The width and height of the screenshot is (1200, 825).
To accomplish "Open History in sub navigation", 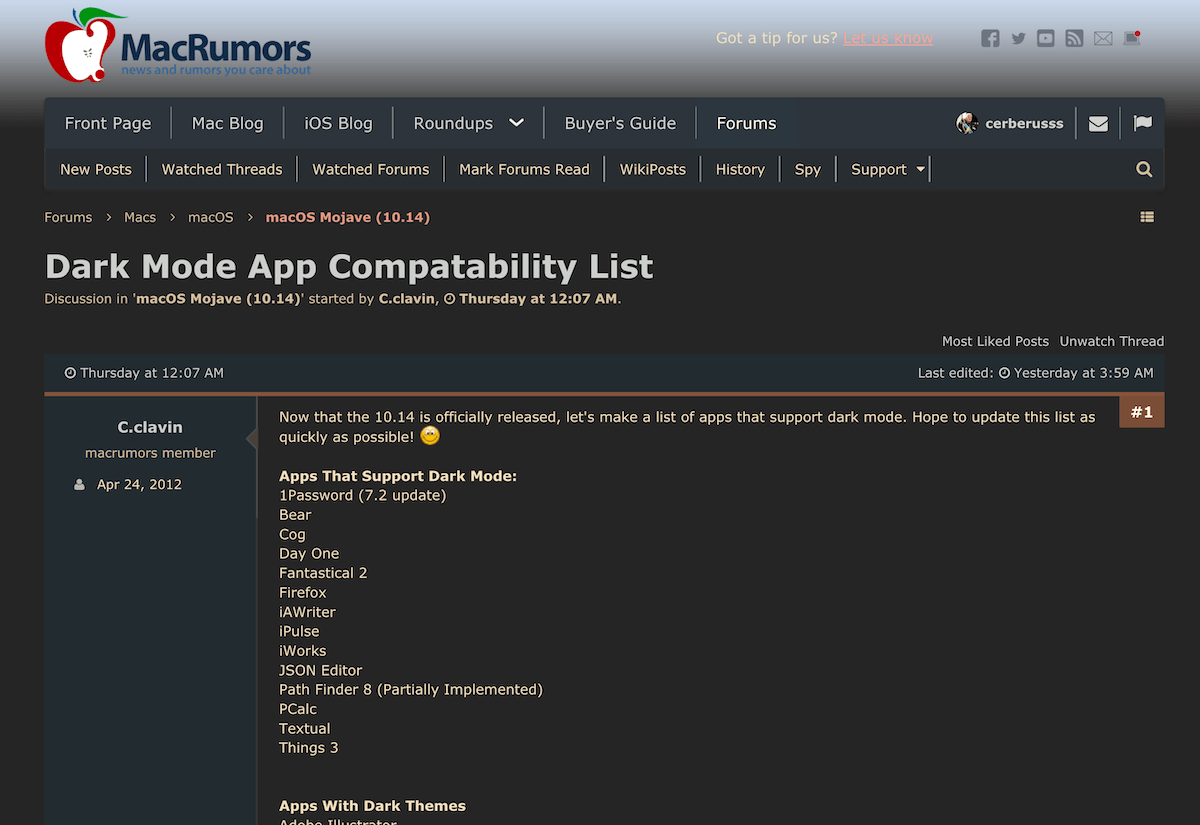I will pos(740,169).
